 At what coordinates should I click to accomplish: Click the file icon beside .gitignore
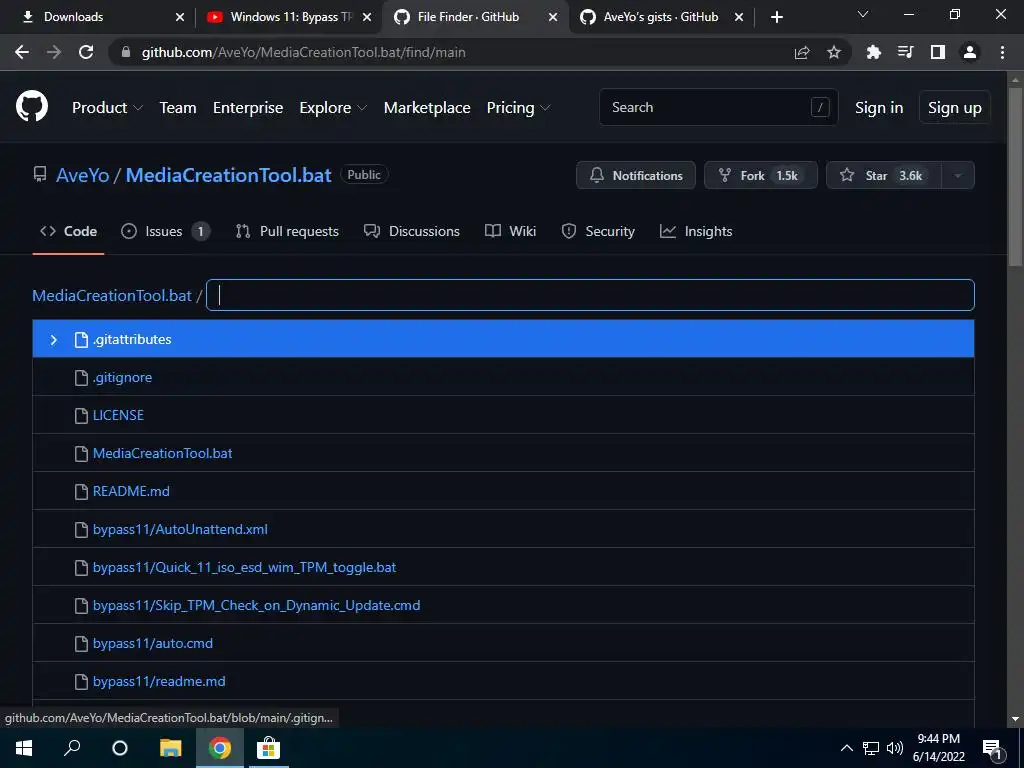point(81,377)
